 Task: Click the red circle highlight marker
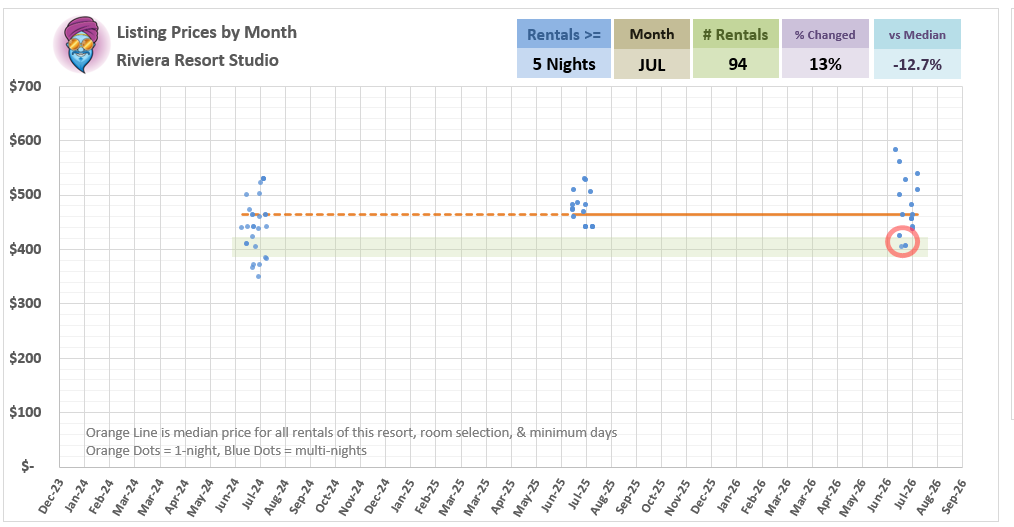903,242
